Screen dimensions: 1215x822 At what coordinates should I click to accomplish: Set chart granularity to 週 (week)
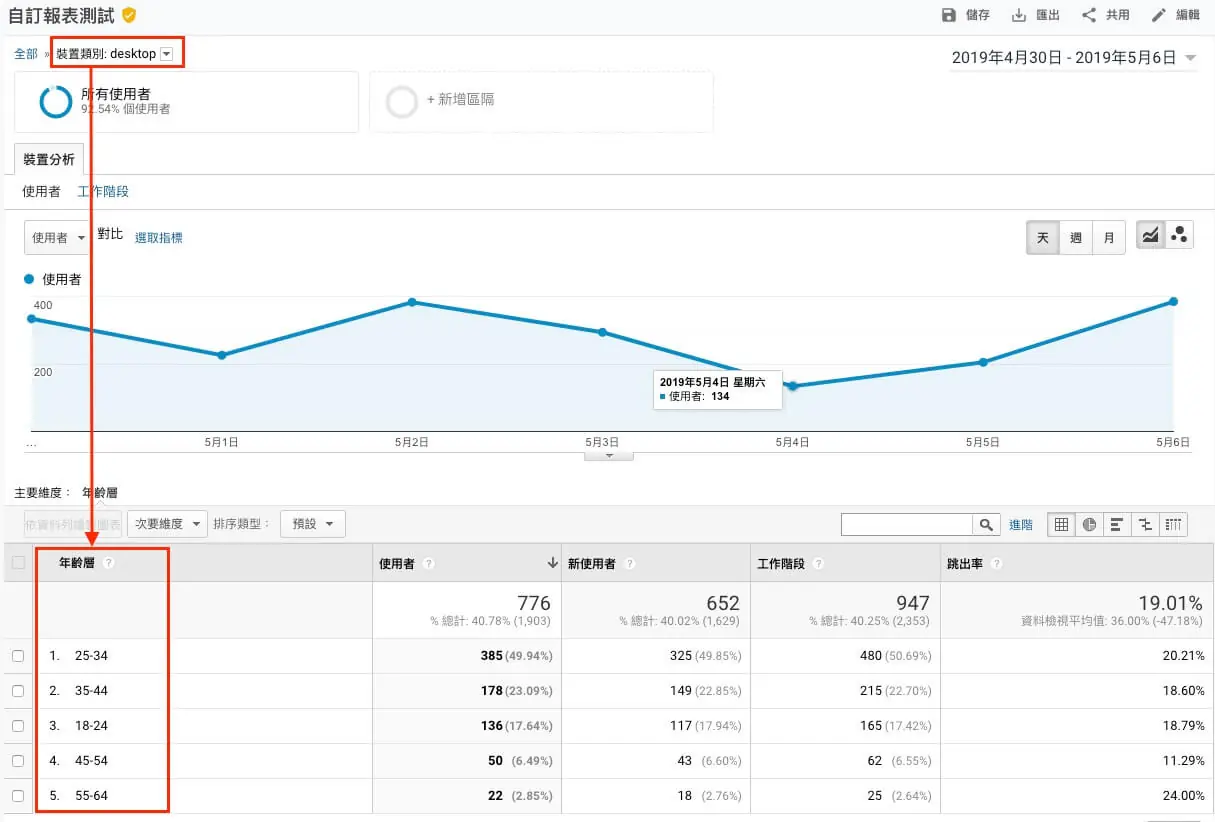click(x=1076, y=237)
